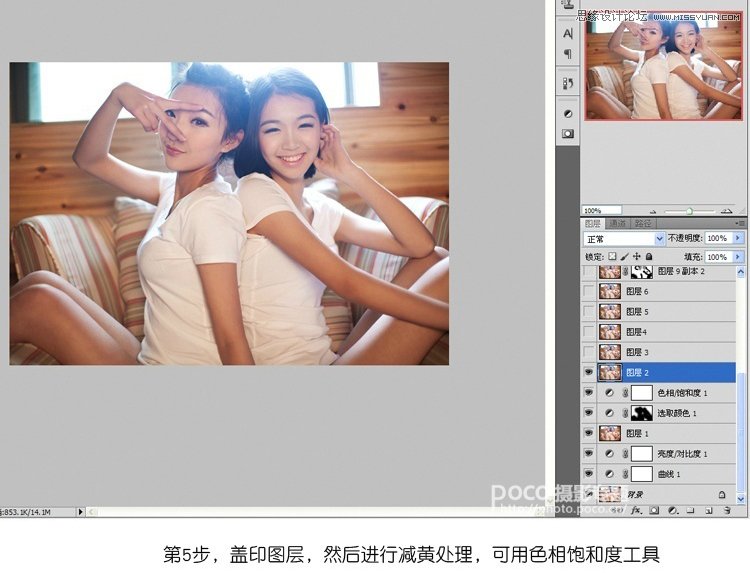Open the status bar info arrow

tap(80, 512)
